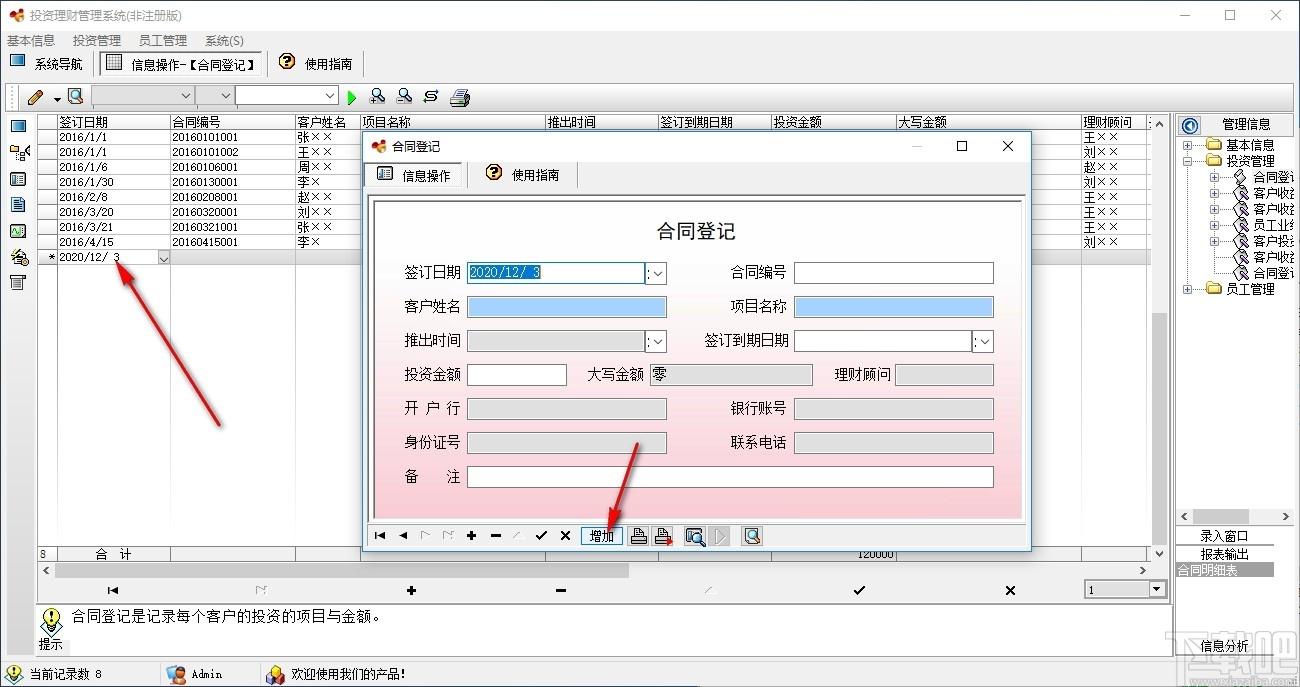Click the minus delete icon in dialog navigator
1300x687 pixels.
click(496, 536)
